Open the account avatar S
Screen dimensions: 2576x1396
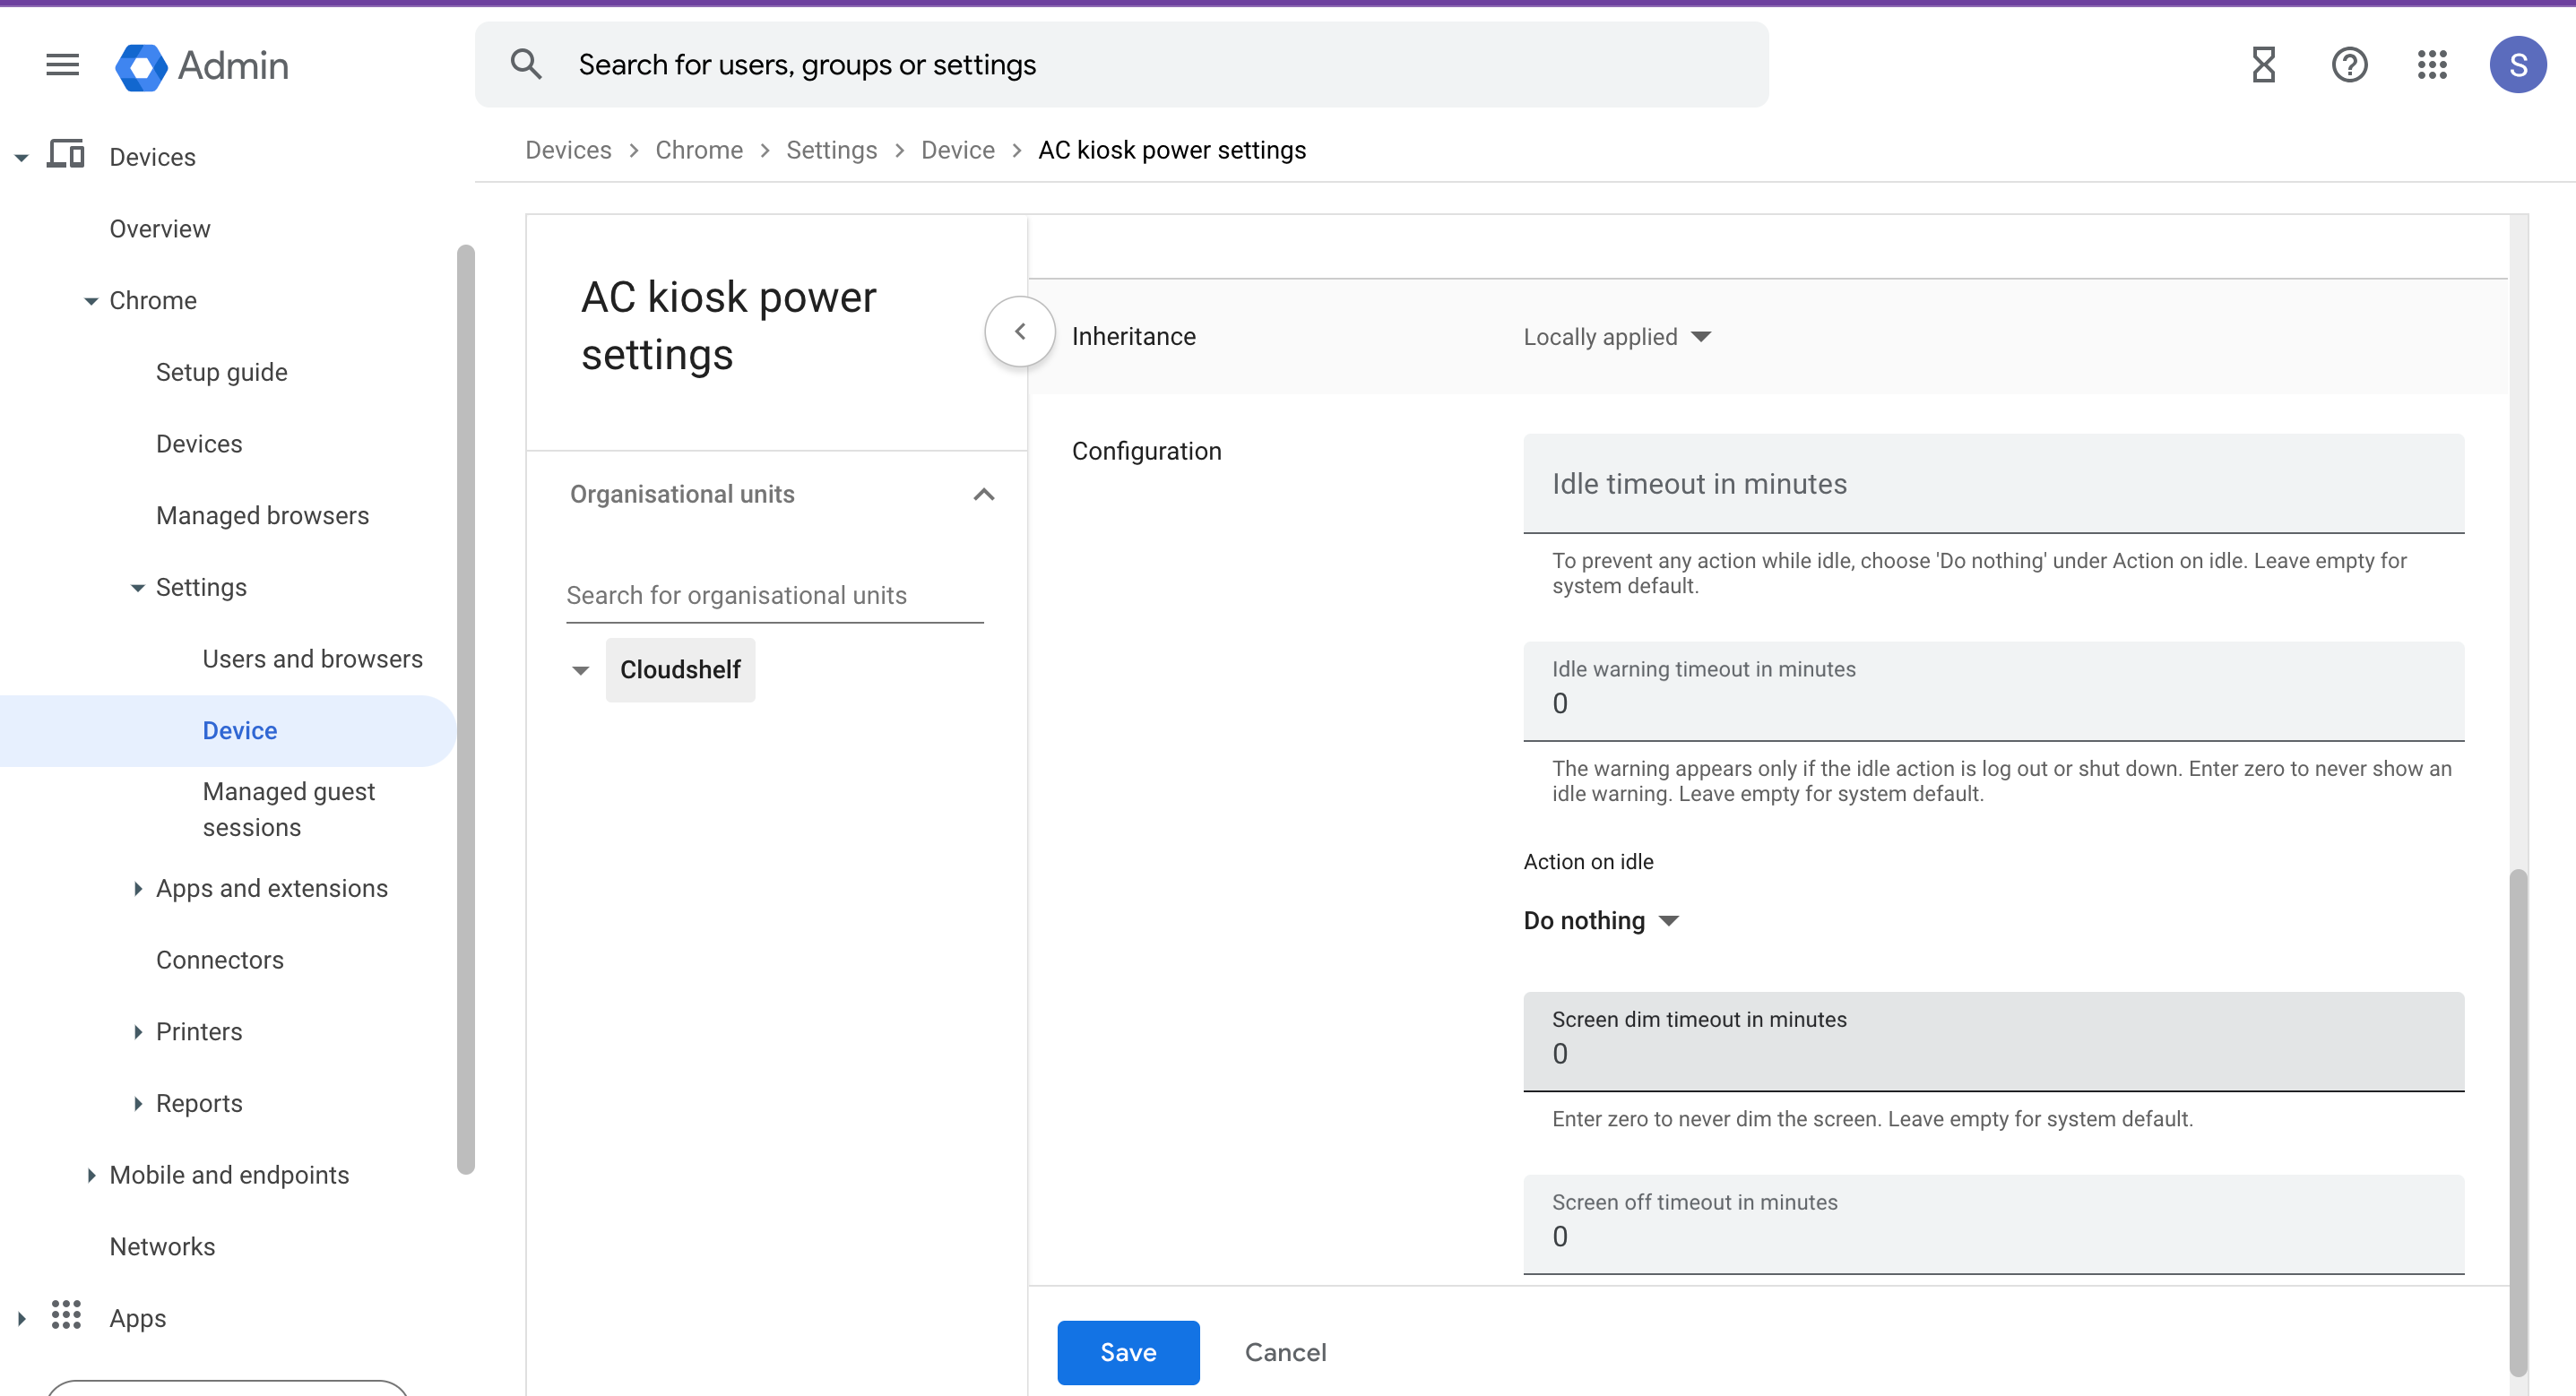tap(2518, 65)
